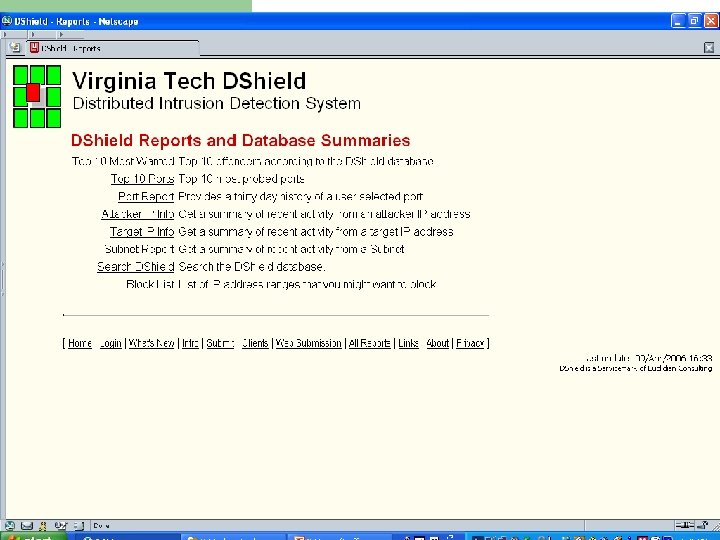Restore down the Netscape window

pos(694,21)
